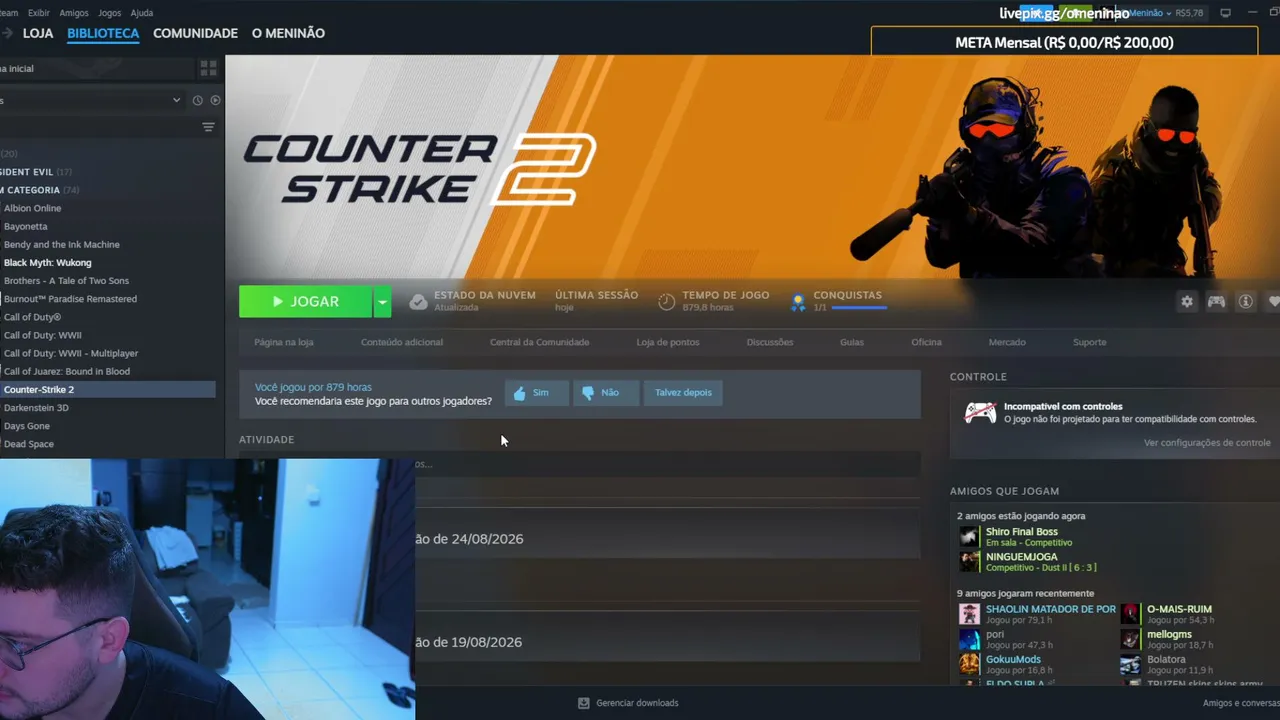This screenshot has height=720, width=1280.
Task: Open the Amigos menu
Action: pyautogui.click(x=74, y=13)
